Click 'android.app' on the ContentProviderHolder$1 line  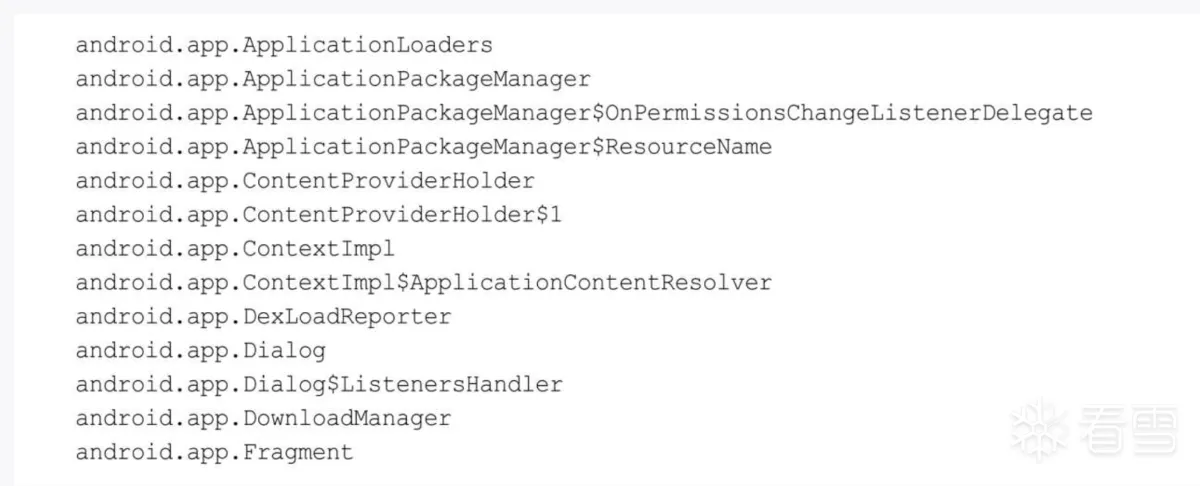(x=152, y=215)
